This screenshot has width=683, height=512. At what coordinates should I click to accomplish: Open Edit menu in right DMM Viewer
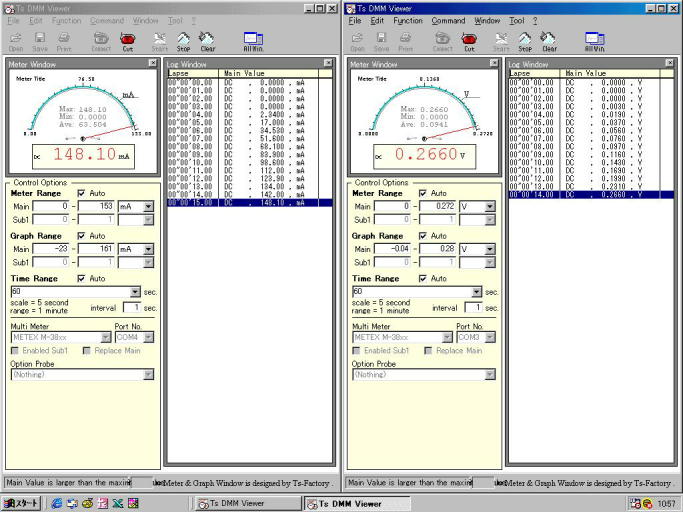click(x=377, y=20)
